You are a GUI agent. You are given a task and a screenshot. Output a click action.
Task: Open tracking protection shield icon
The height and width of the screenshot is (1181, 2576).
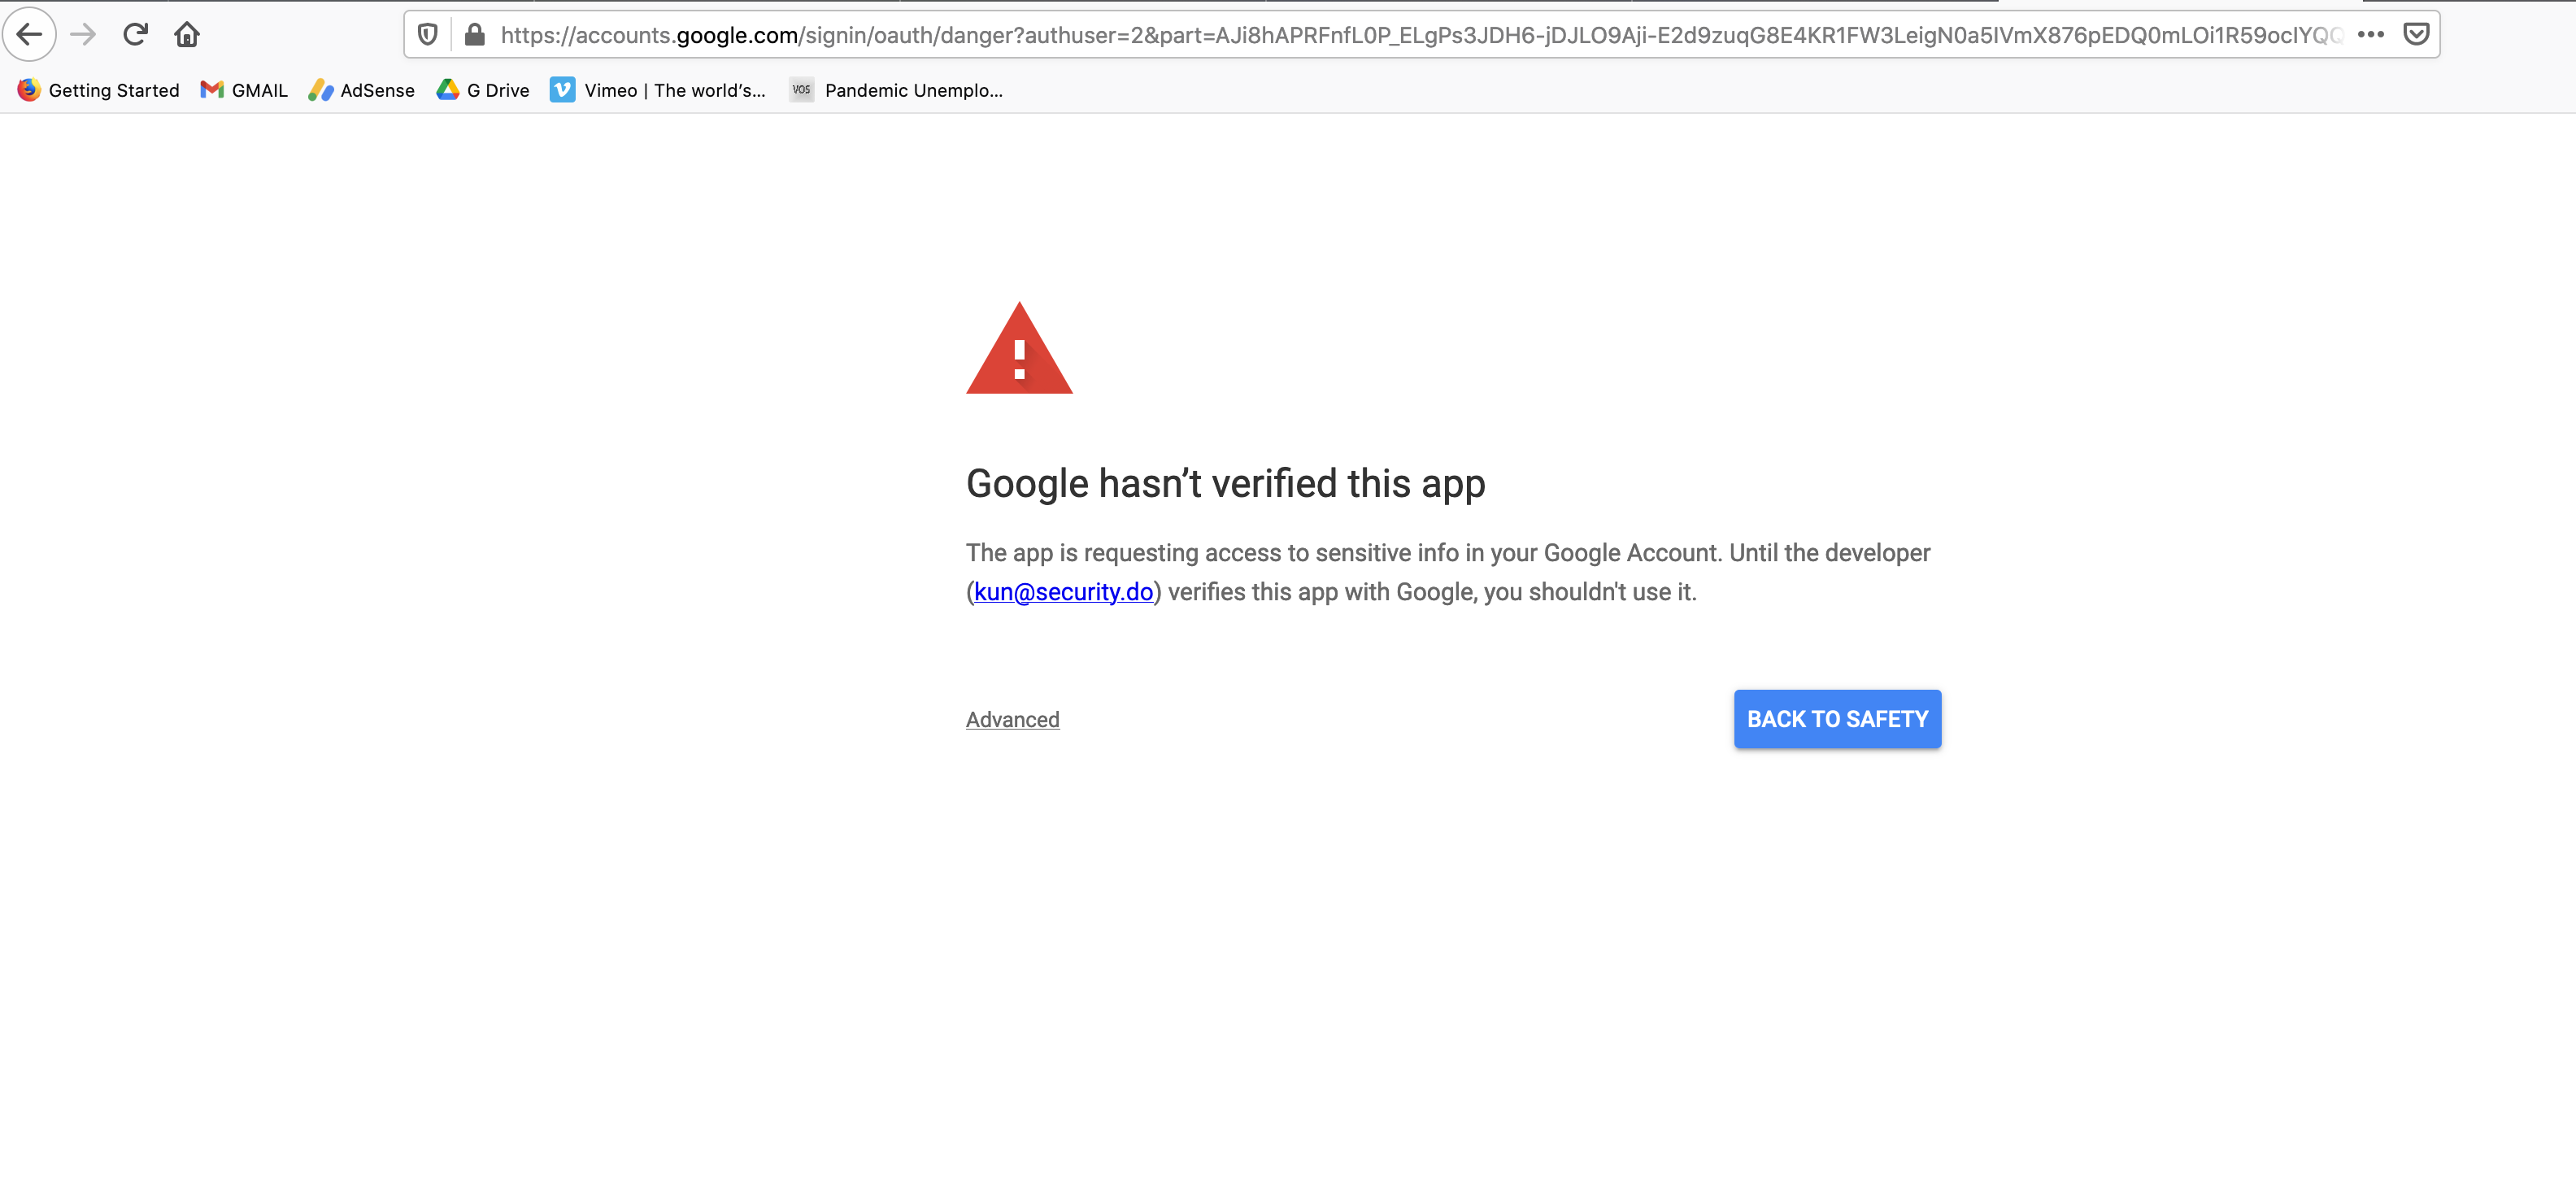427,35
